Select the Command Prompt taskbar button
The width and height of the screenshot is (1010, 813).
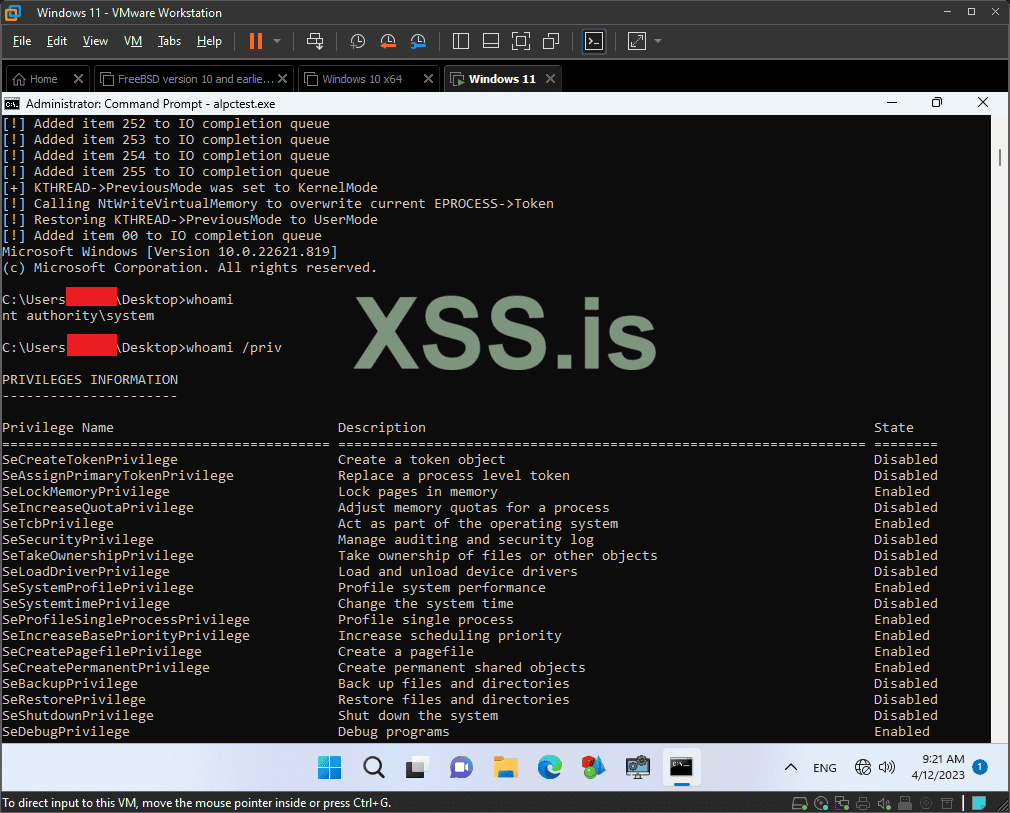681,767
